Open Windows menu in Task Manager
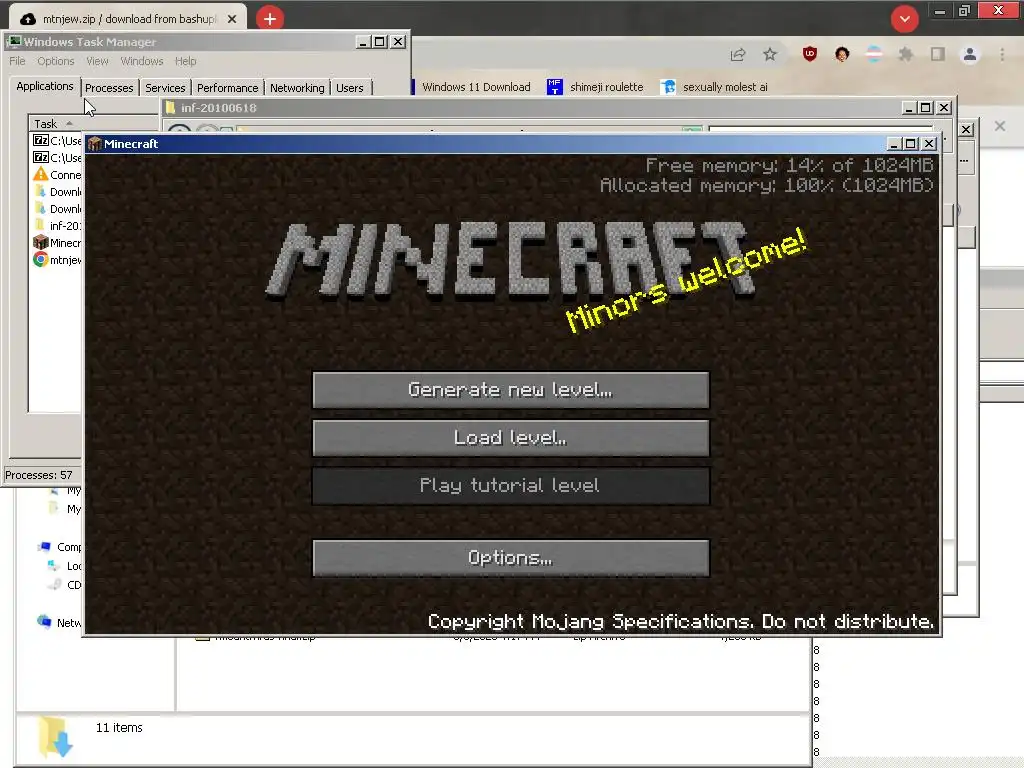The image size is (1024, 768). [x=142, y=61]
